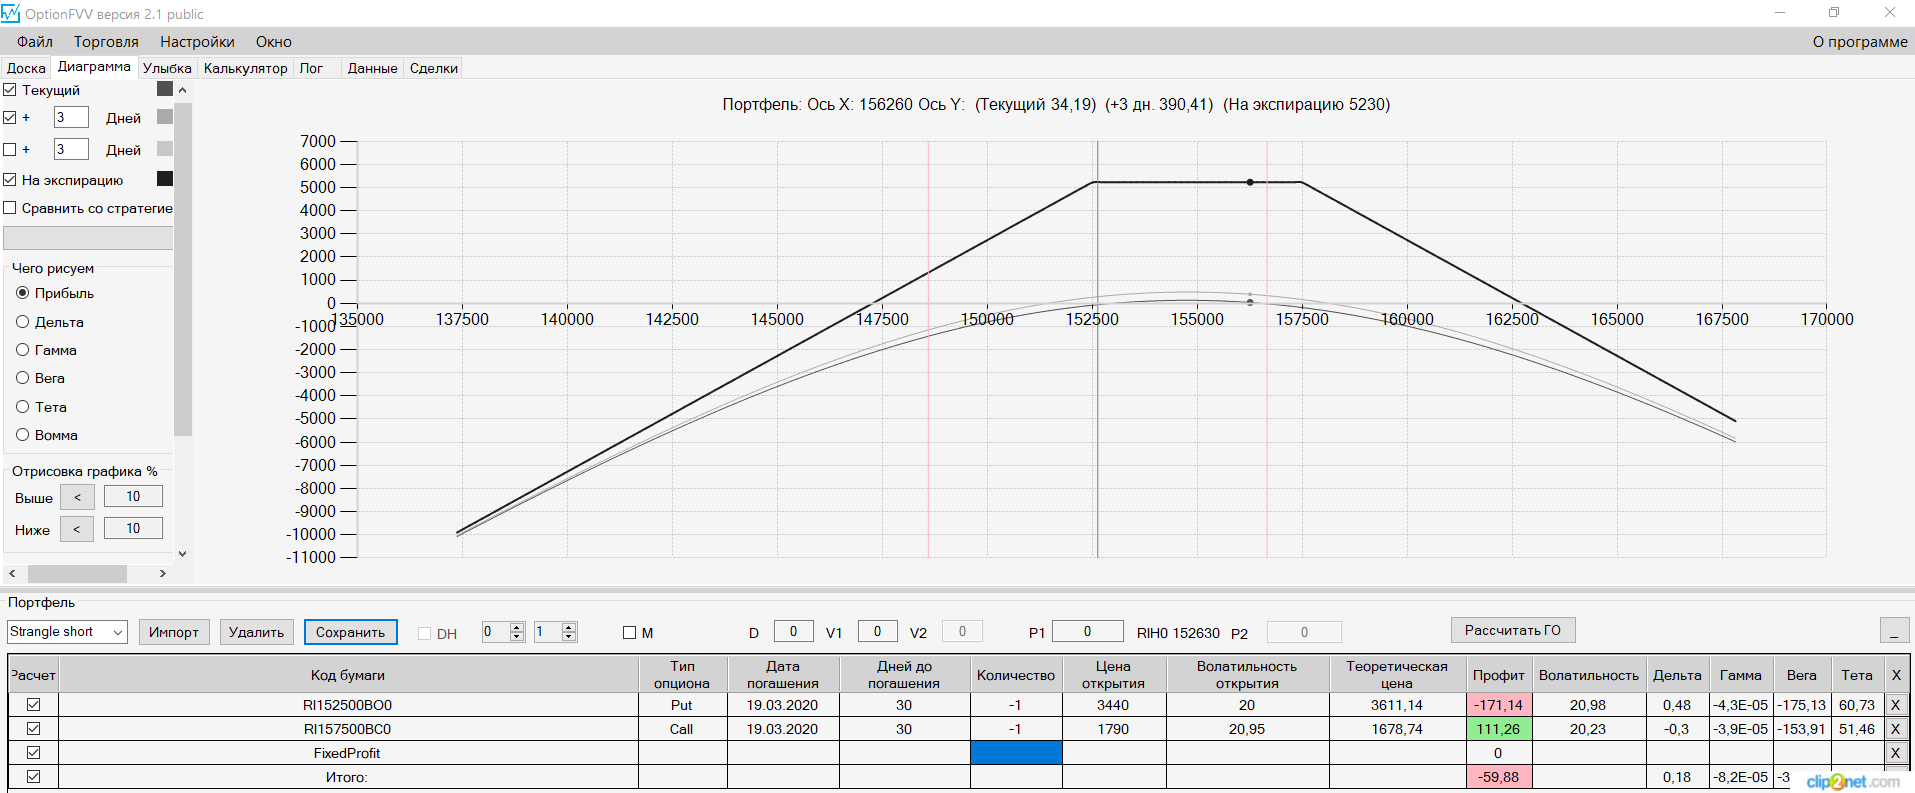The image size is (1915, 793).
Task: Click the Текущий line color swatch
Action: [165, 89]
